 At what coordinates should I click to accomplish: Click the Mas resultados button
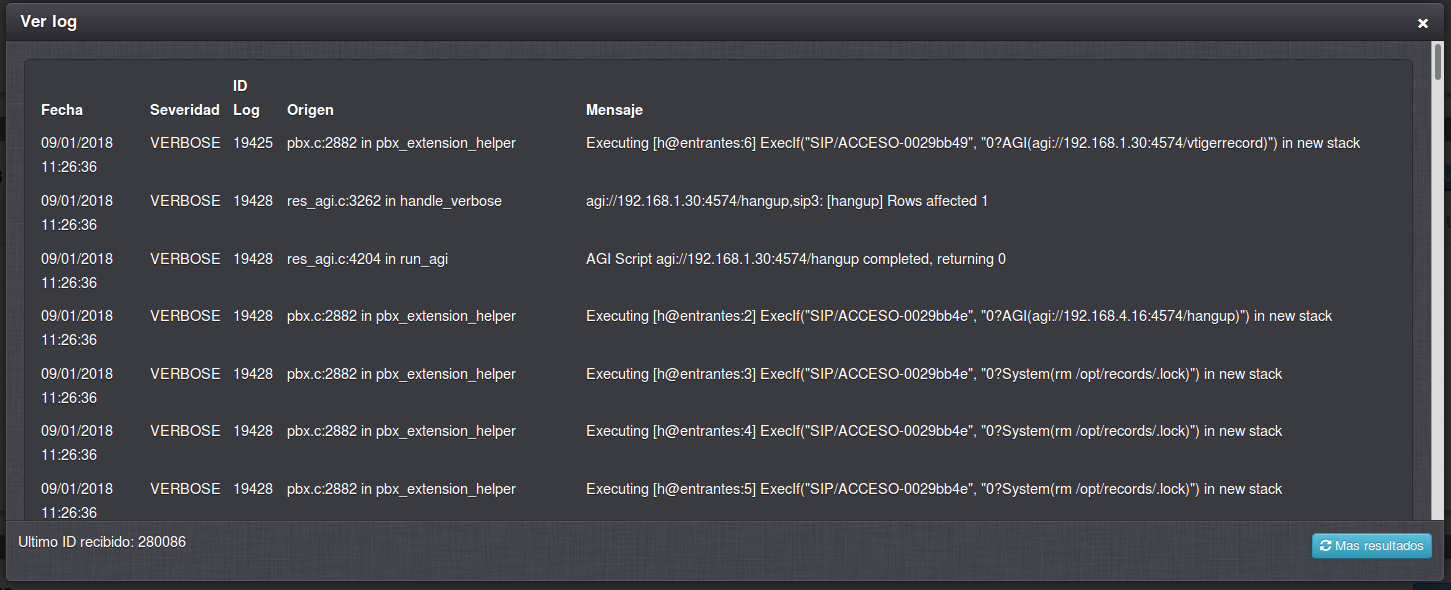[1372, 546]
